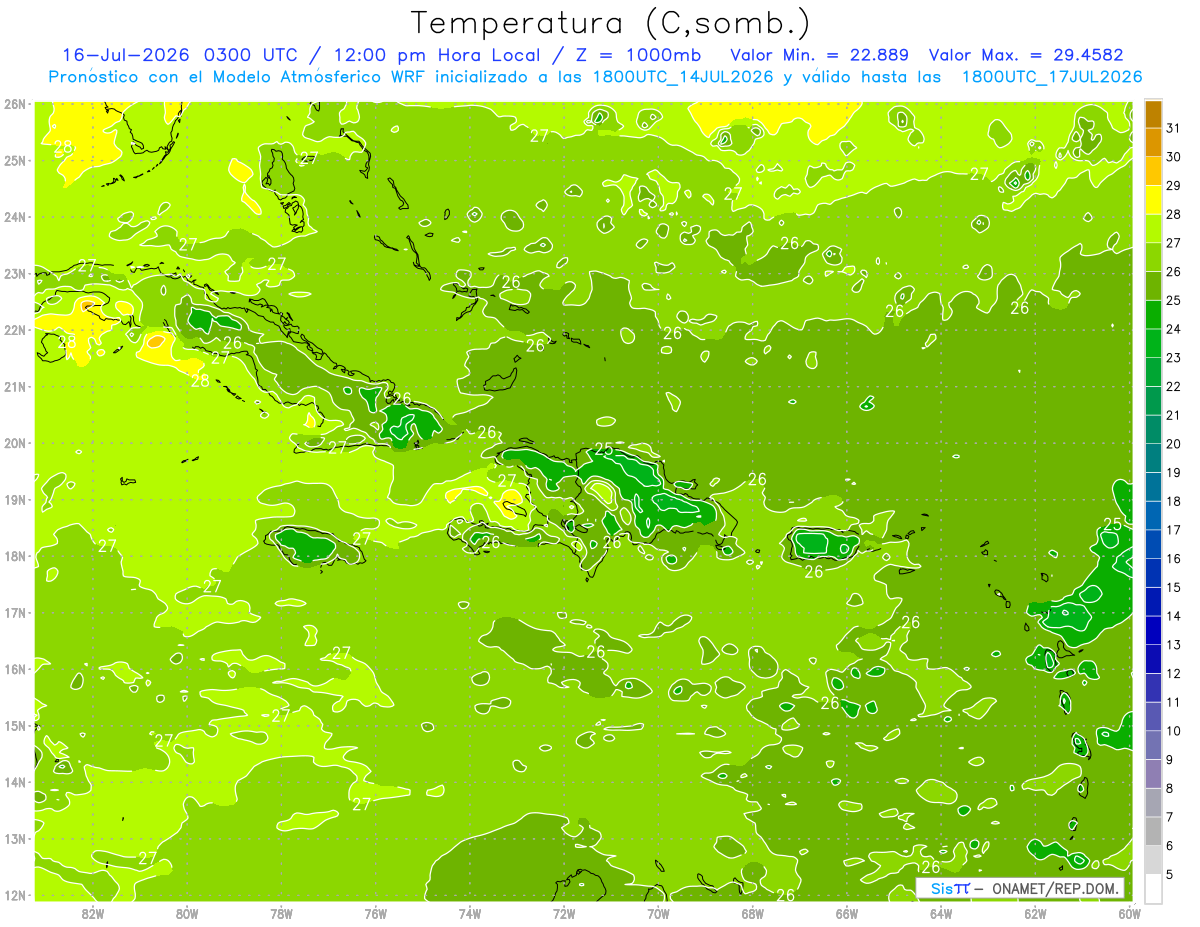The image size is (1200, 927).
Task: Click the '16' label on the color scale
Action: (1173, 559)
